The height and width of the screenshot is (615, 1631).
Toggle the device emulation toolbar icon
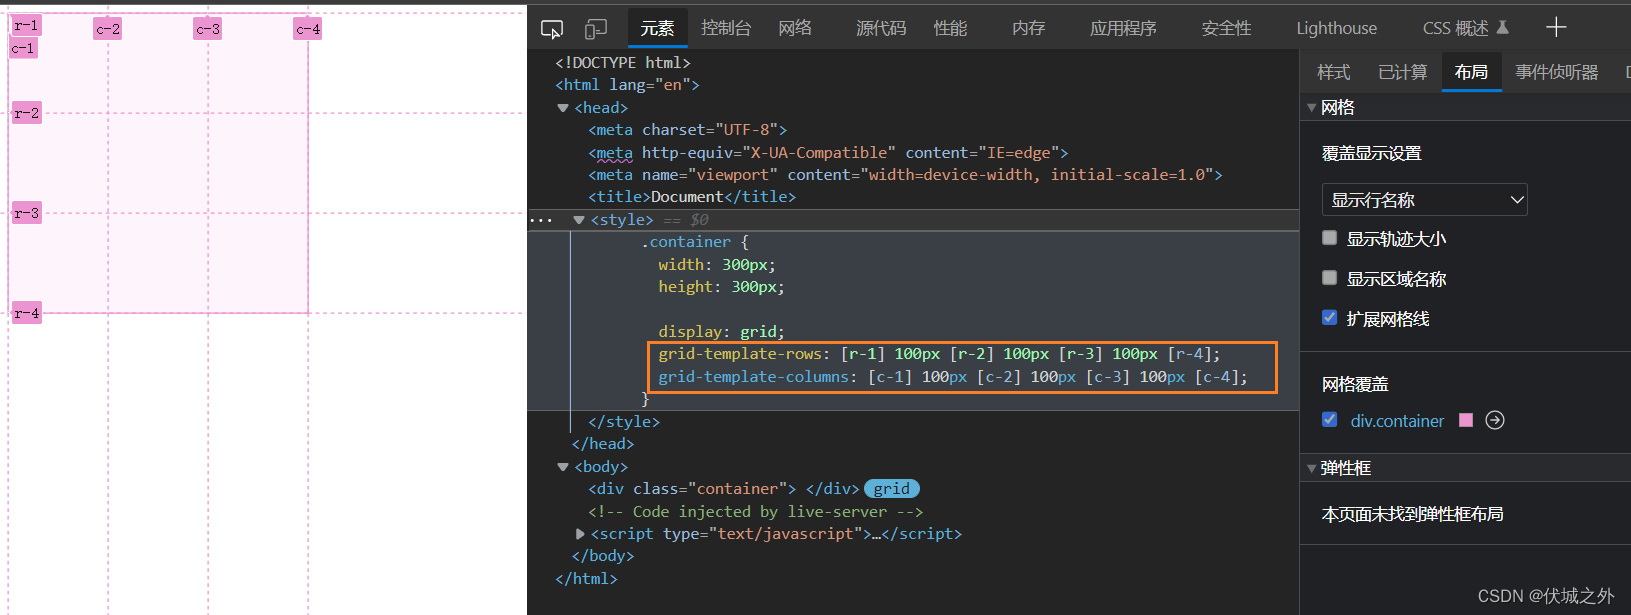[596, 29]
